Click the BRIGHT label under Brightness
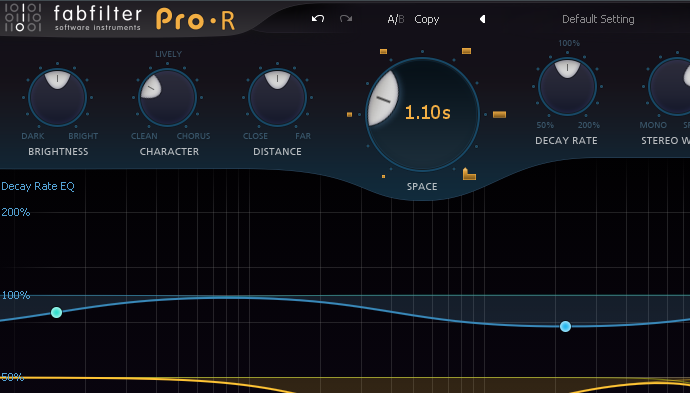 click(x=83, y=136)
